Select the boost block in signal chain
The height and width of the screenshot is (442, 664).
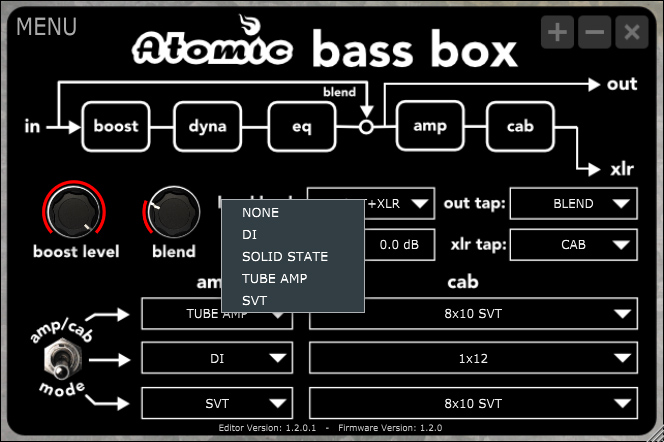(x=116, y=126)
